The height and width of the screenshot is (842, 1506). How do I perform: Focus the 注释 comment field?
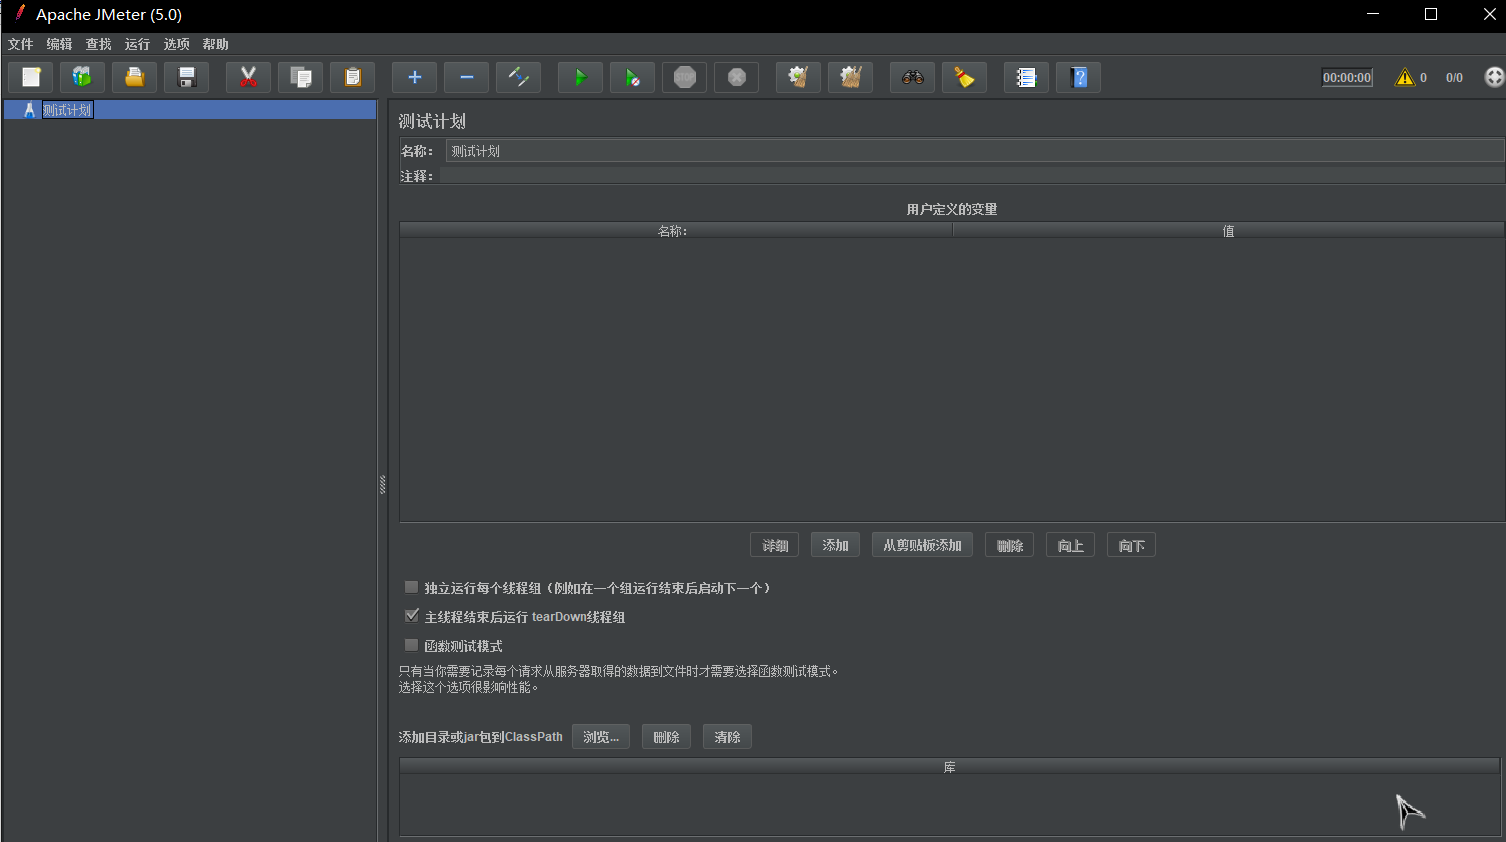coord(972,176)
